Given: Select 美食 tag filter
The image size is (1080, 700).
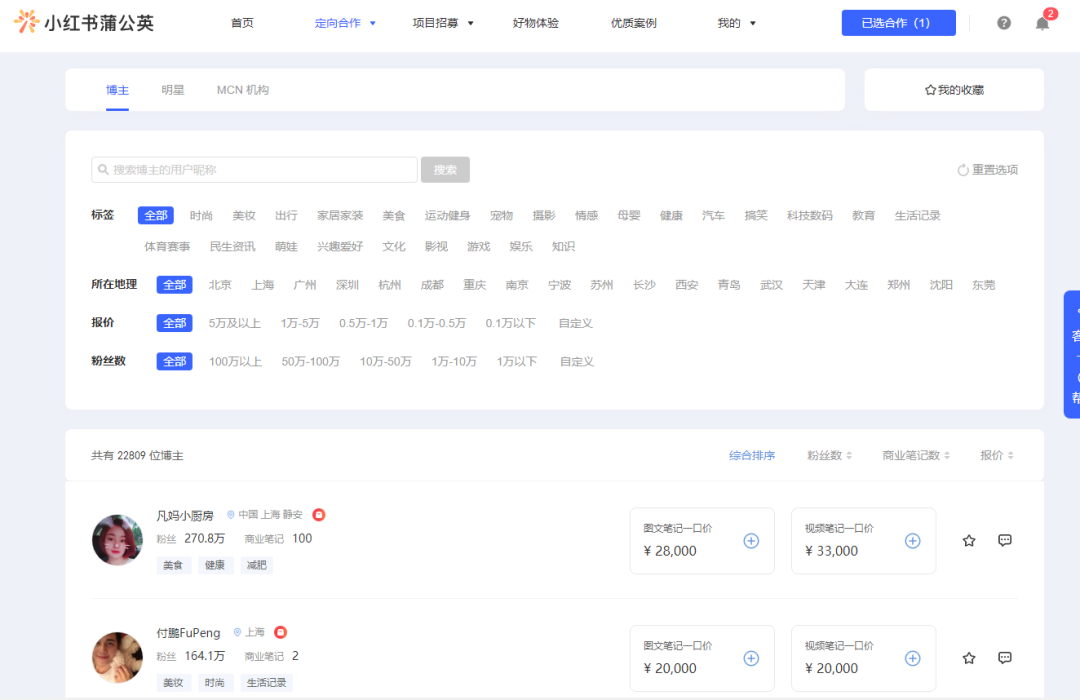Looking at the screenshot, I should click(x=393, y=215).
